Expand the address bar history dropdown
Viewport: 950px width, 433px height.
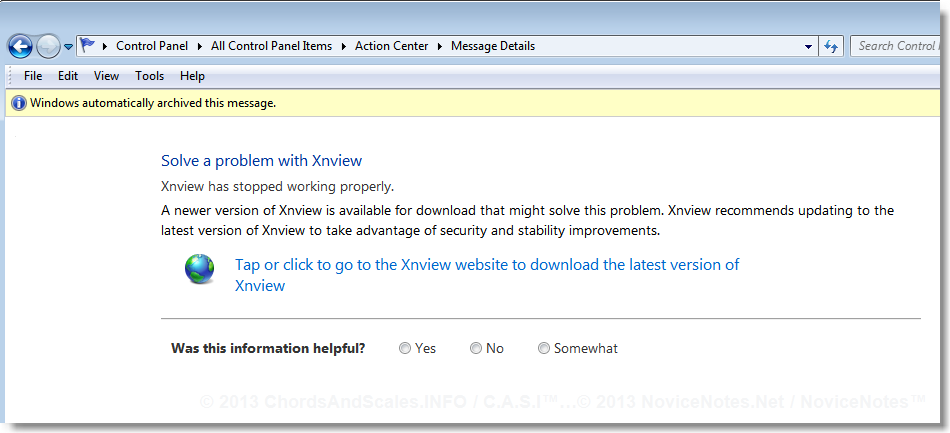tap(808, 47)
